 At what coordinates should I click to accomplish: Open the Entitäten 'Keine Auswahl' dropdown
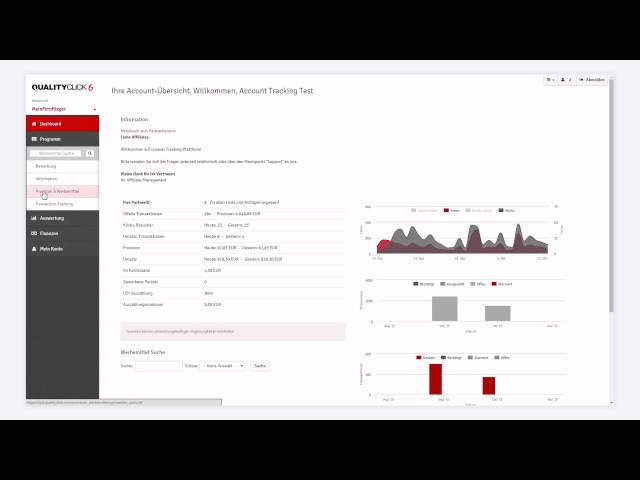coord(222,366)
